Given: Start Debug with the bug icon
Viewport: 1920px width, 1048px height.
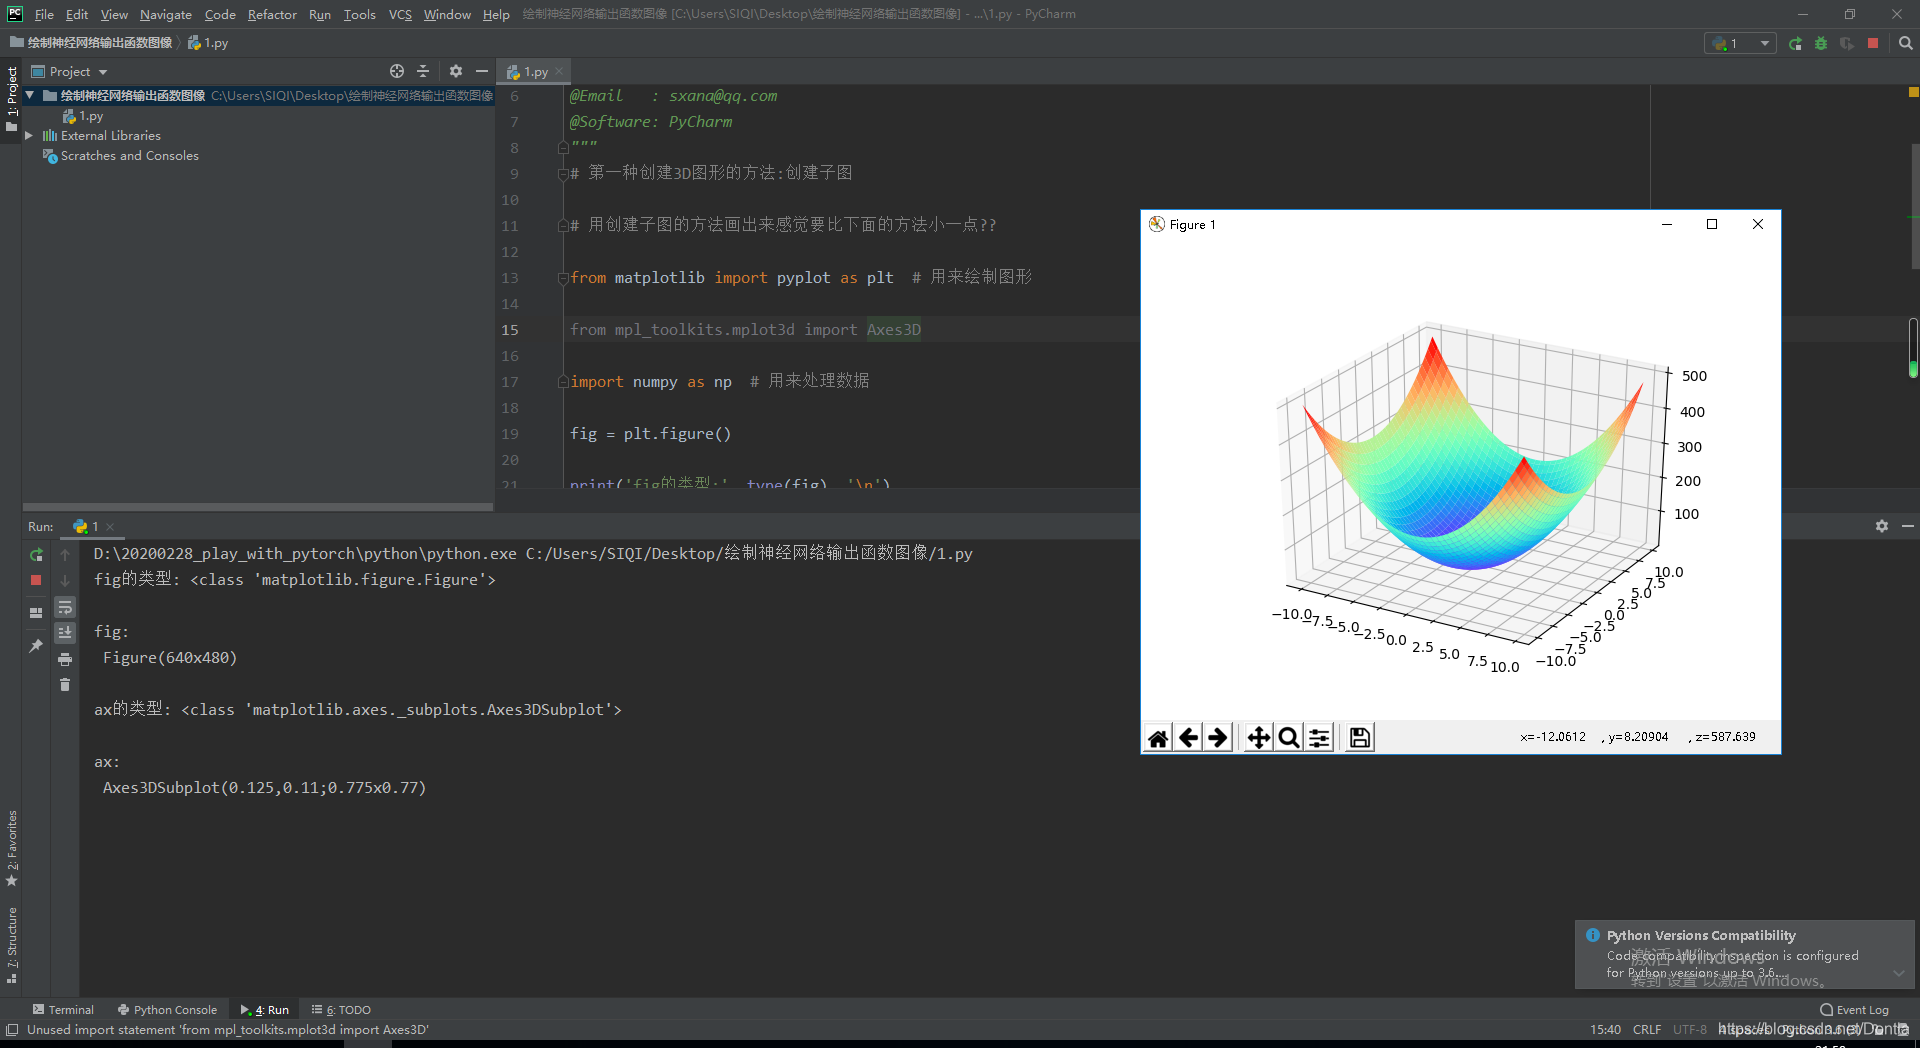Looking at the screenshot, I should pos(1822,43).
